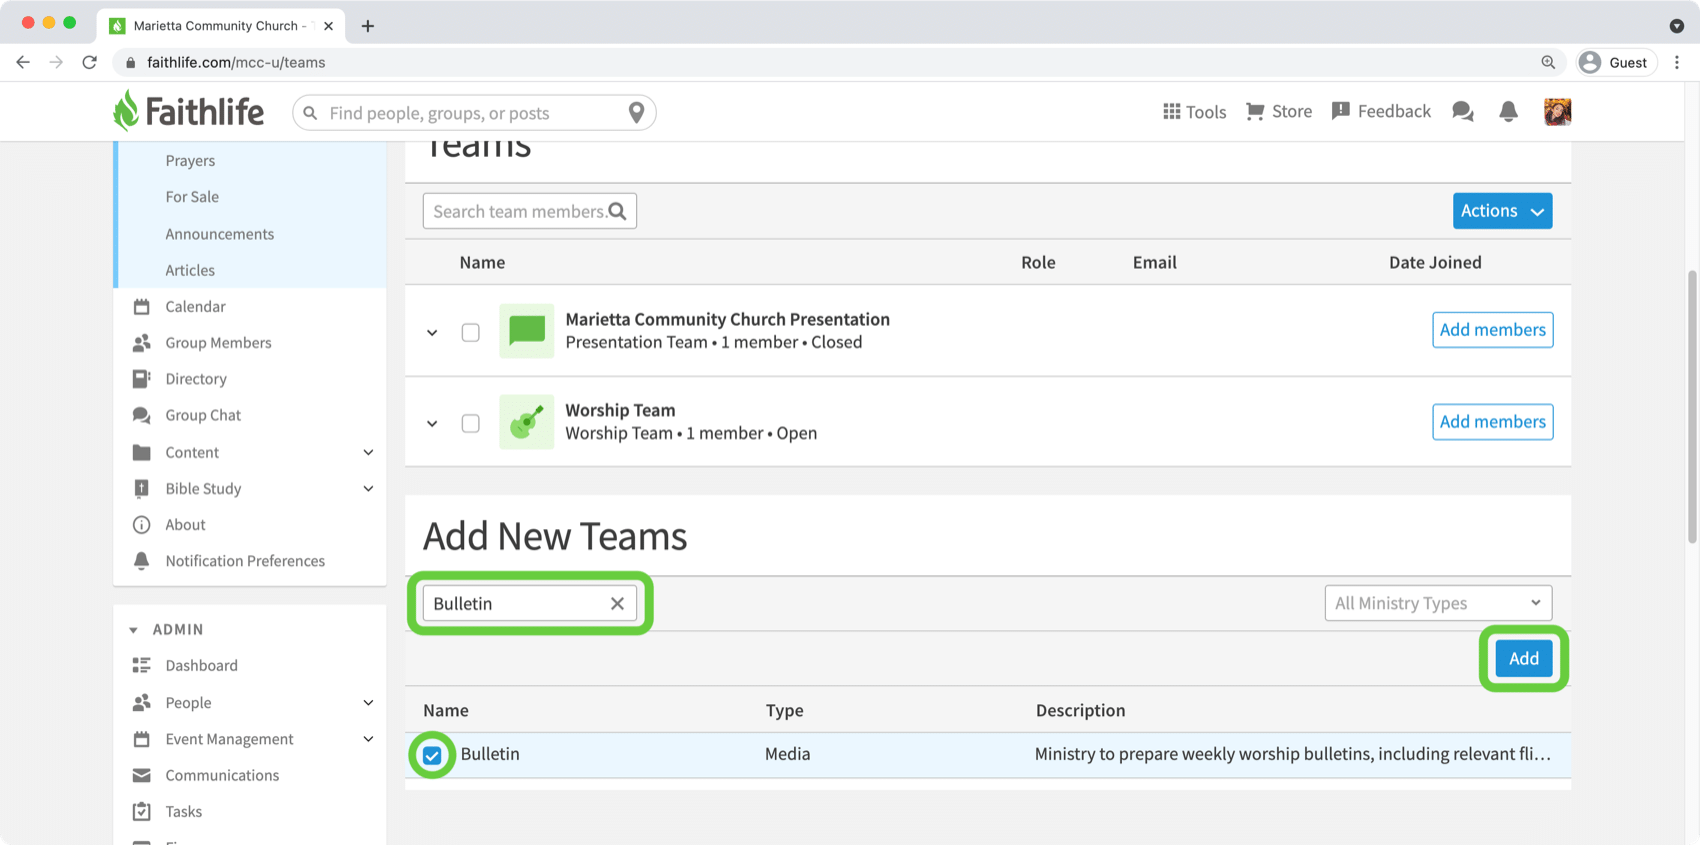Click the page vertical scrollbar
Screen dimensions: 1700x845
[x=1692, y=405]
